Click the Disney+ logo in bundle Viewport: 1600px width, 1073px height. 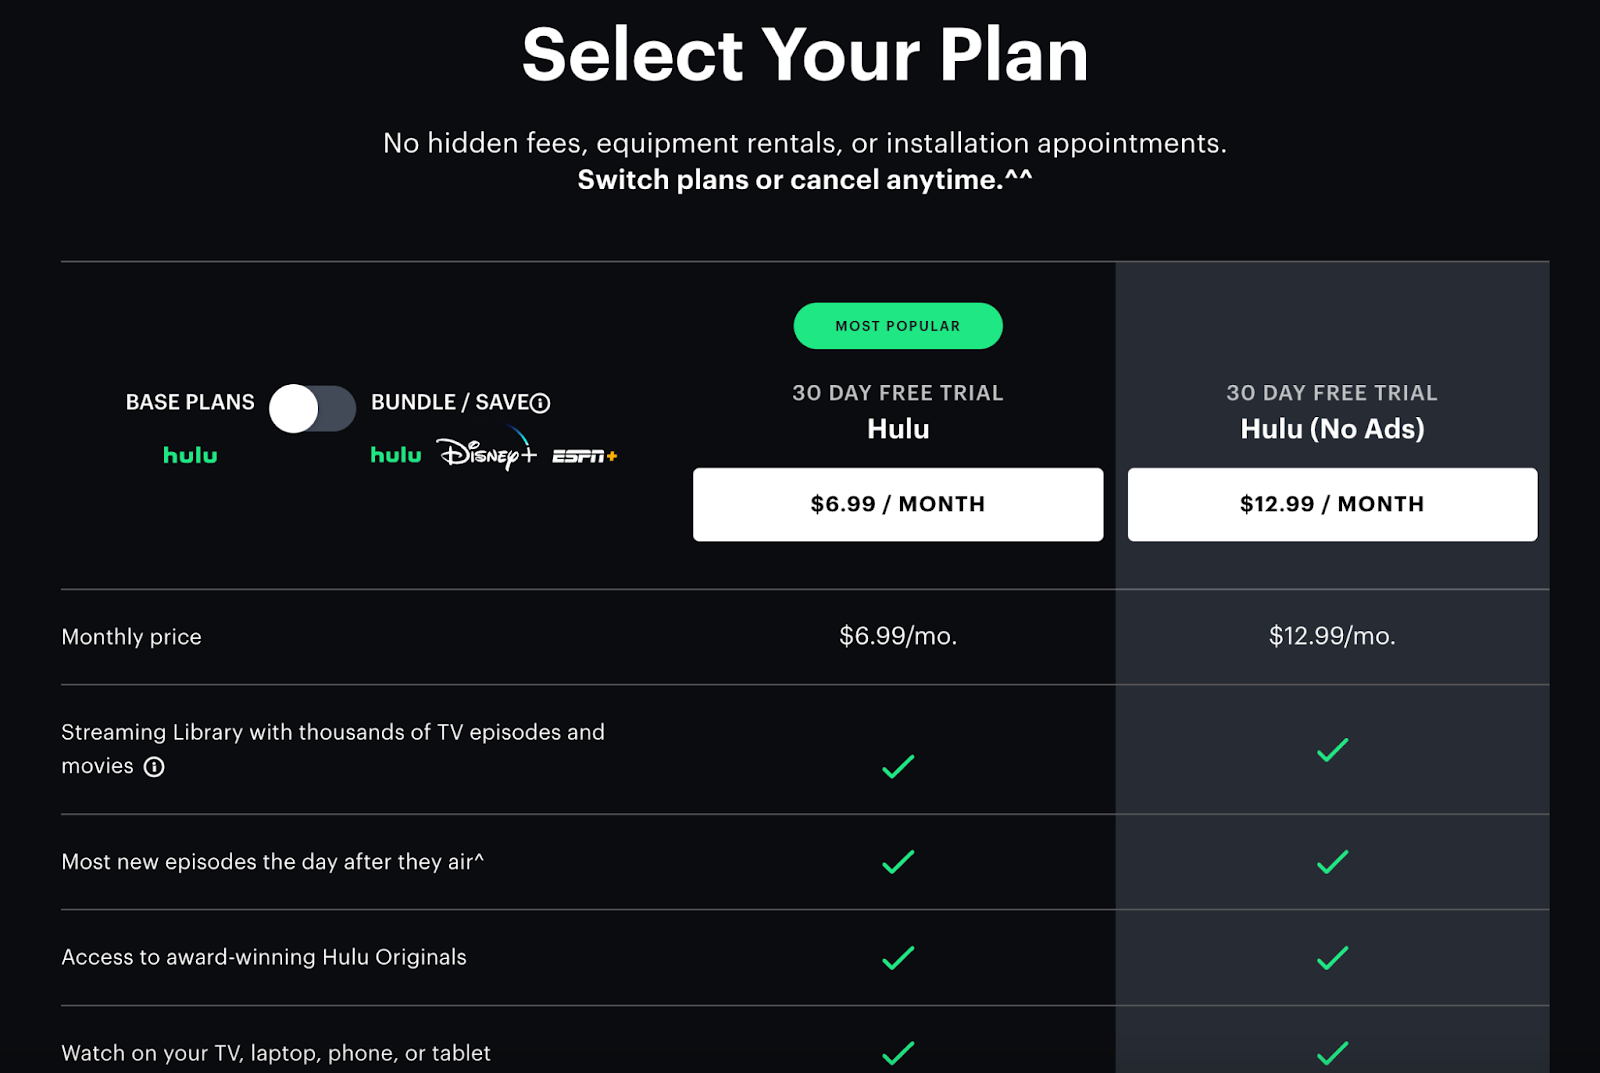click(487, 453)
